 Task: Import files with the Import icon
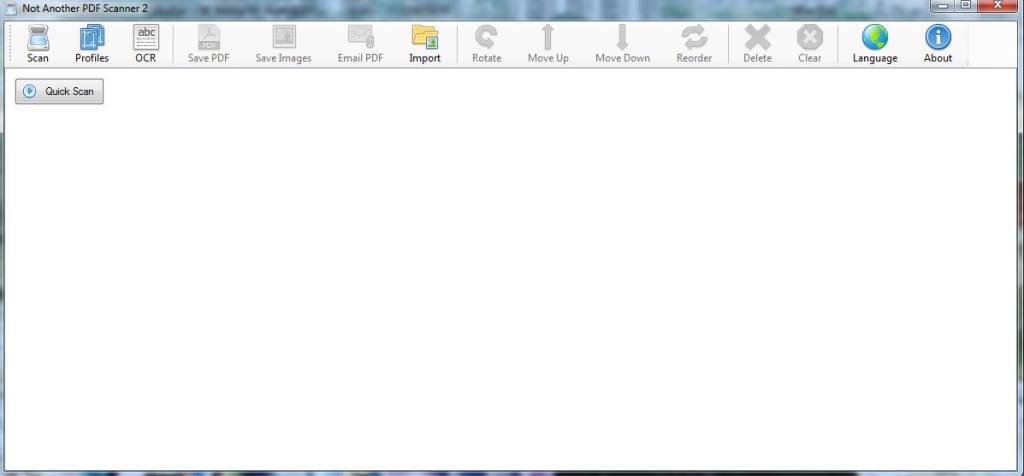click(425, 37)
